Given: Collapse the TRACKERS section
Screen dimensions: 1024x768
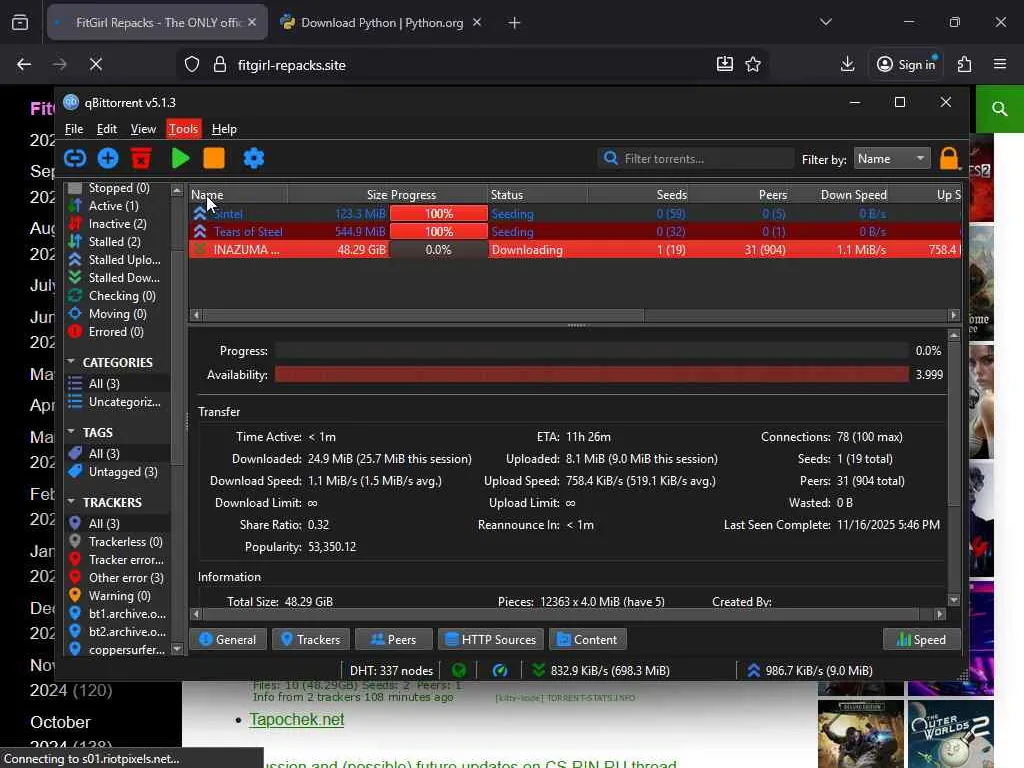Looking at the screenshot, I should point(71,502).
